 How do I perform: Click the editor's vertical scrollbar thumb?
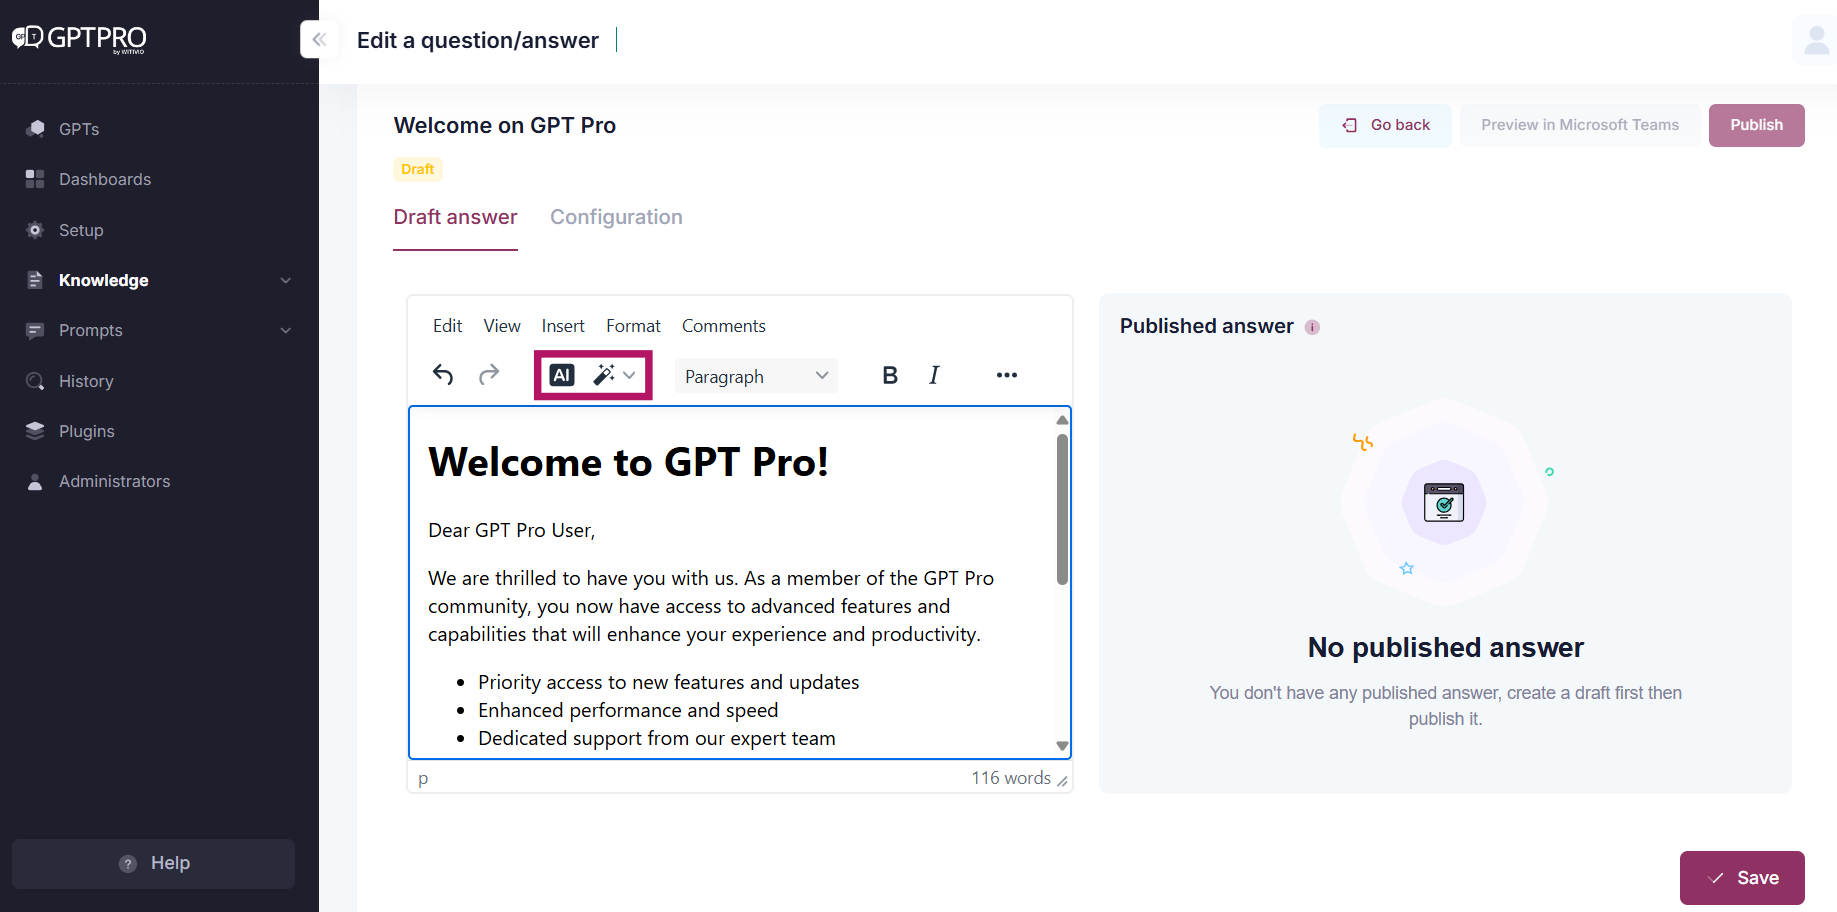coord(1062,508)
